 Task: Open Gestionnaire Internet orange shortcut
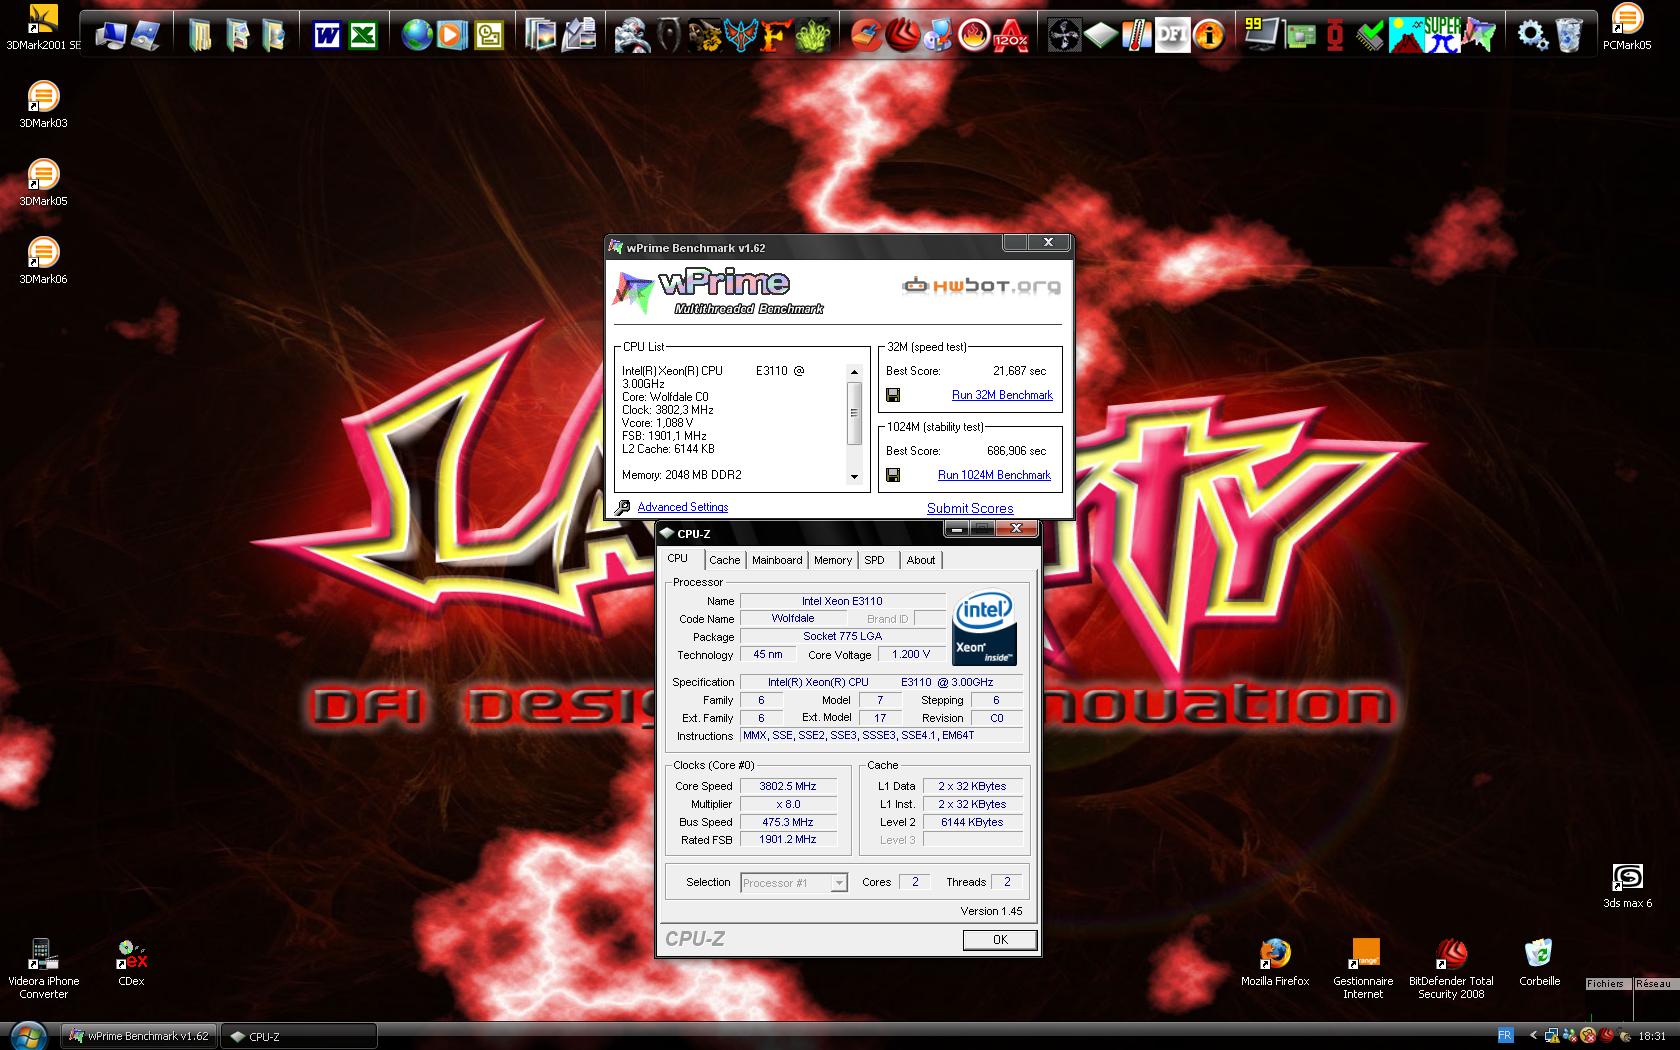(1363, 968)
